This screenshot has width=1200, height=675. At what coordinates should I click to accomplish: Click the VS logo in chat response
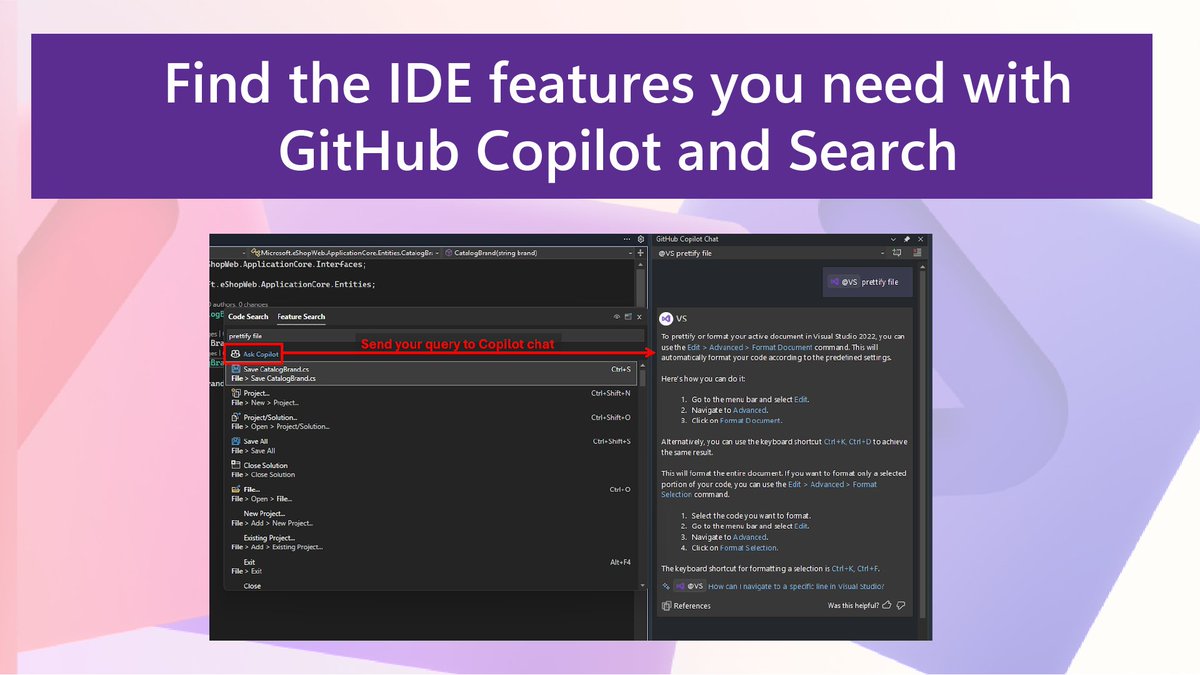pyautogui.click(x=666, y=318)
